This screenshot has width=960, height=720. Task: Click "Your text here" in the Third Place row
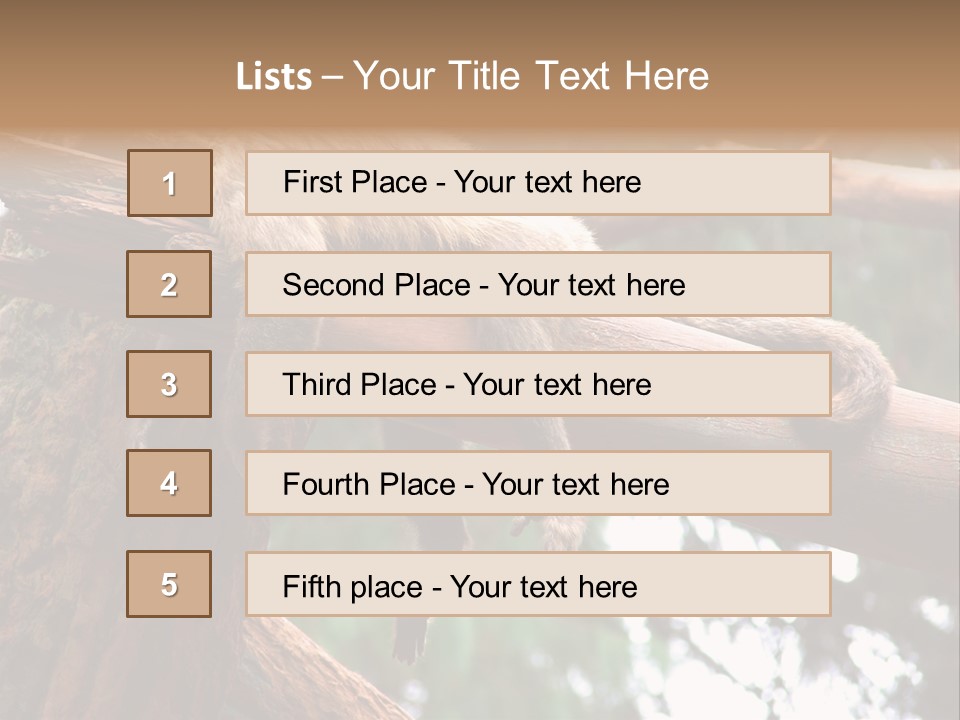557,385
